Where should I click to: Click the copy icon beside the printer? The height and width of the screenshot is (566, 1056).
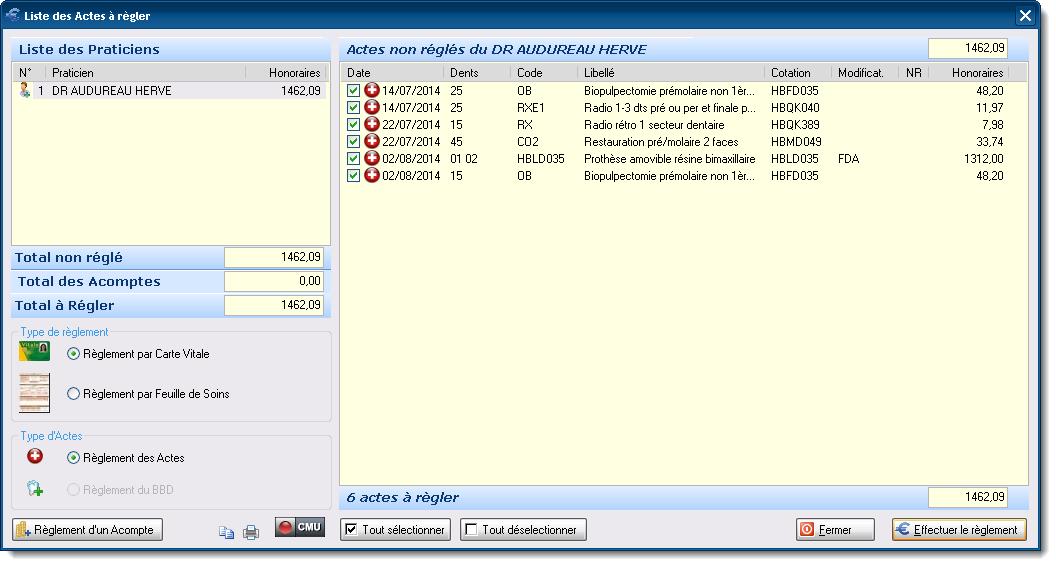tap(227, 532)
